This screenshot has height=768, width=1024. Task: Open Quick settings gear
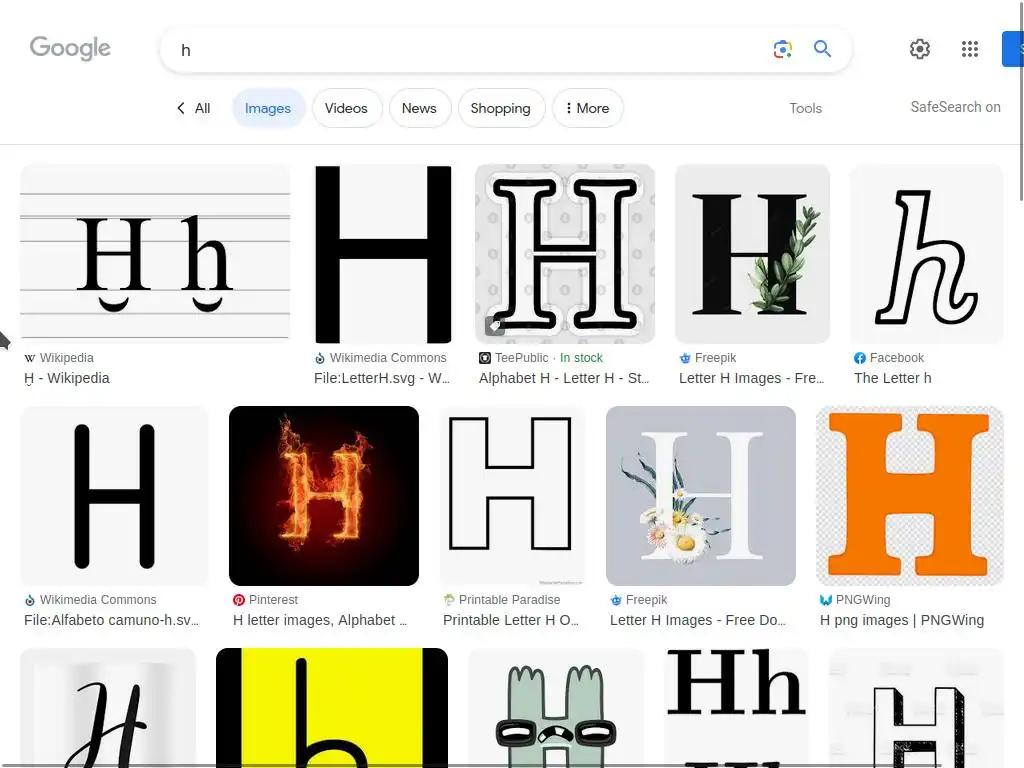tap(920, 49)
